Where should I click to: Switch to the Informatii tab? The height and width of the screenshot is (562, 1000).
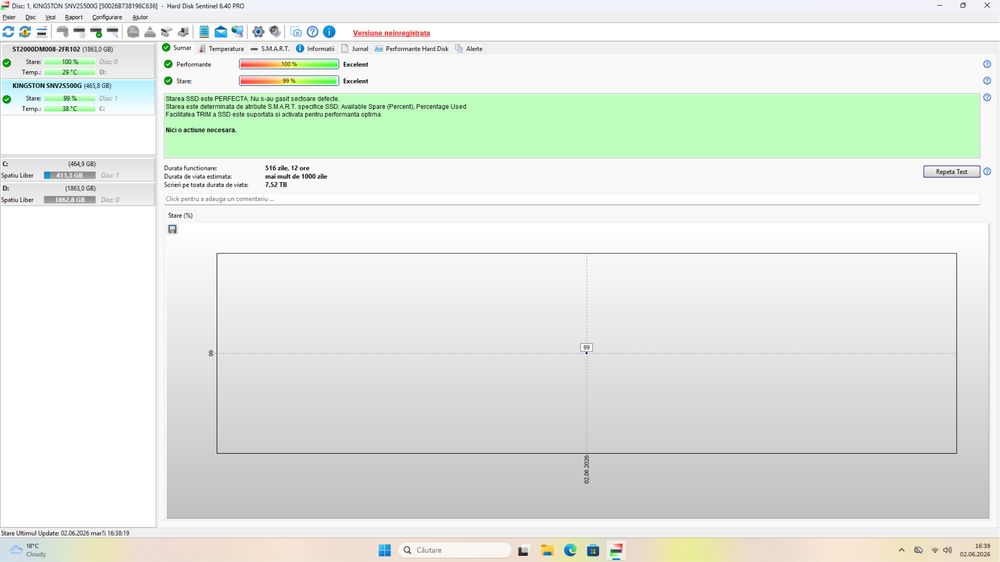coord(315,48)
